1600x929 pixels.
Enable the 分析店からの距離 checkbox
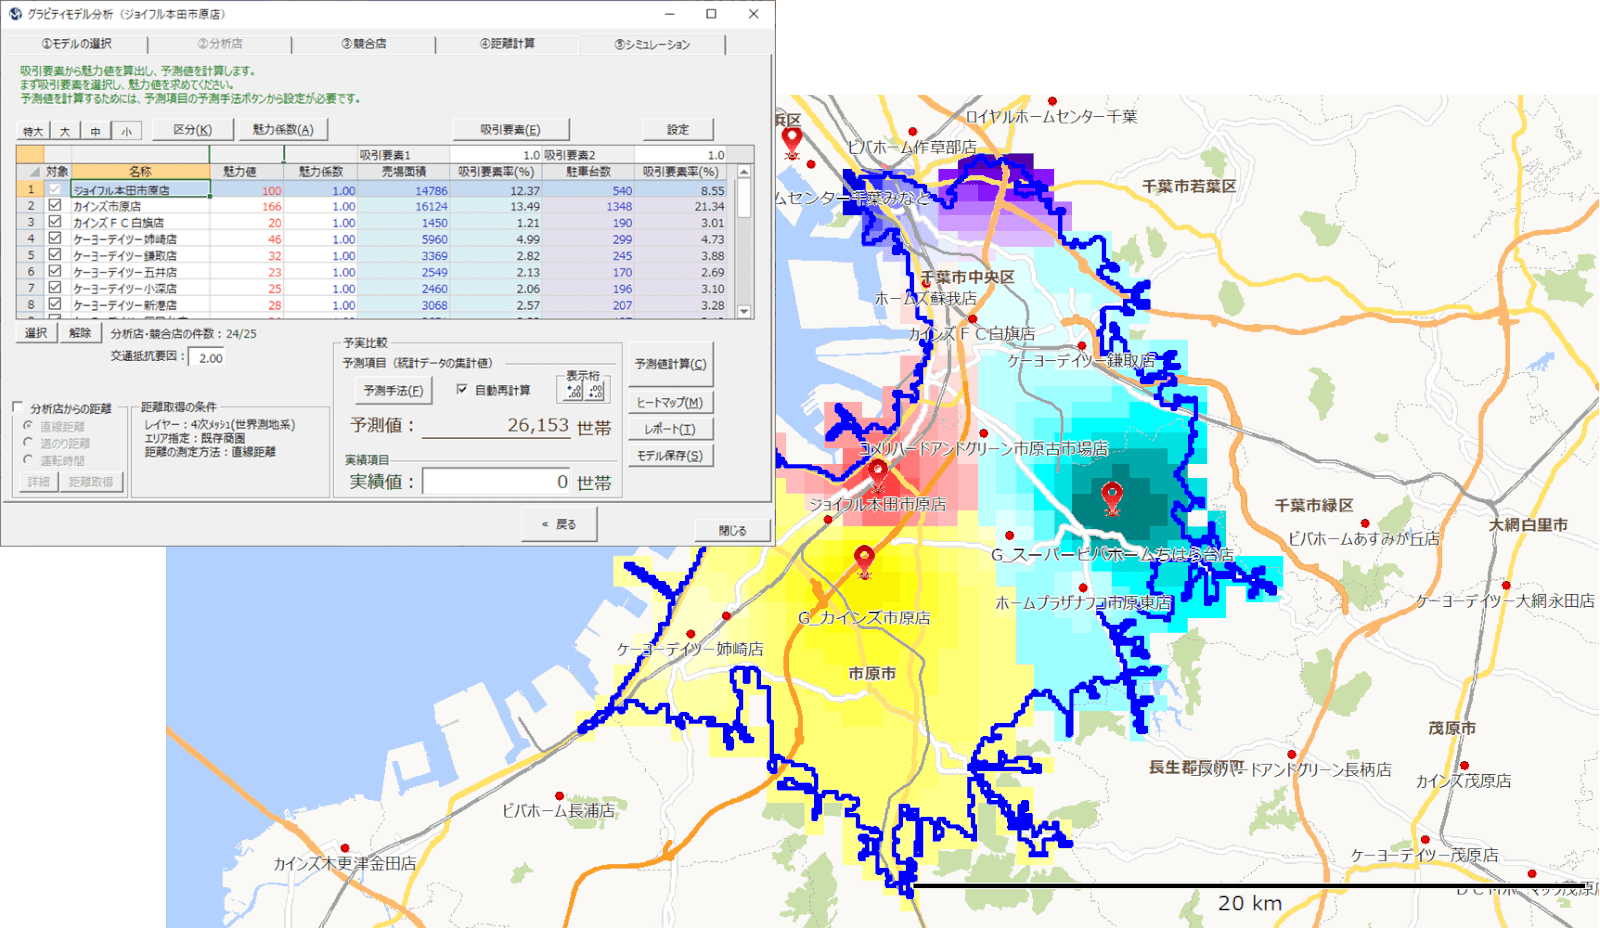click(18, 407)
